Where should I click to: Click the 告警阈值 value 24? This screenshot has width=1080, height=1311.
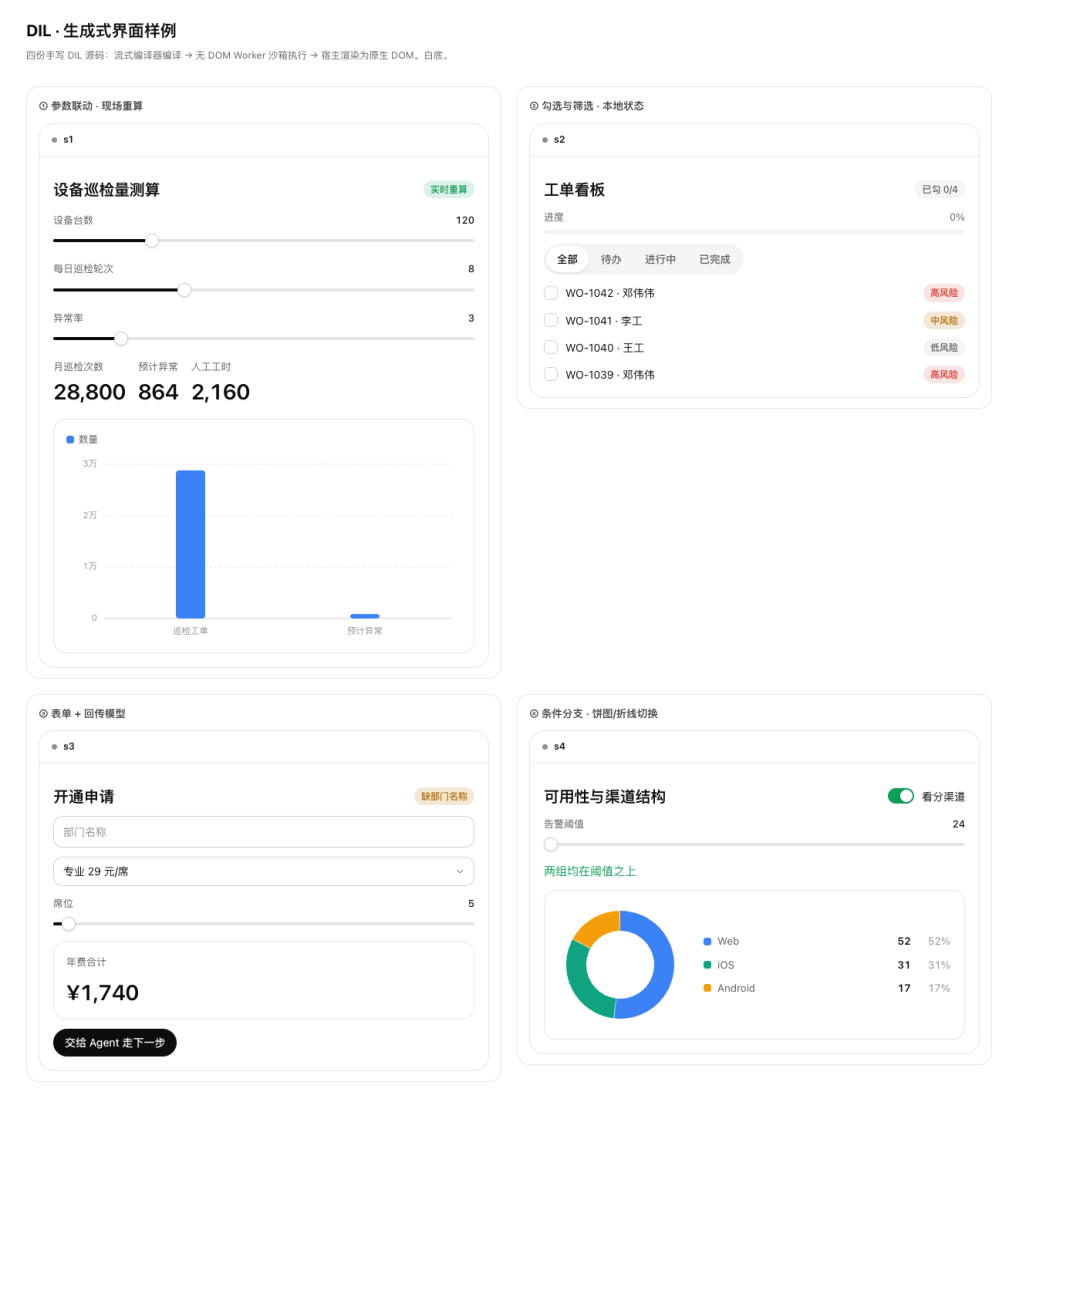pos(959,824)
